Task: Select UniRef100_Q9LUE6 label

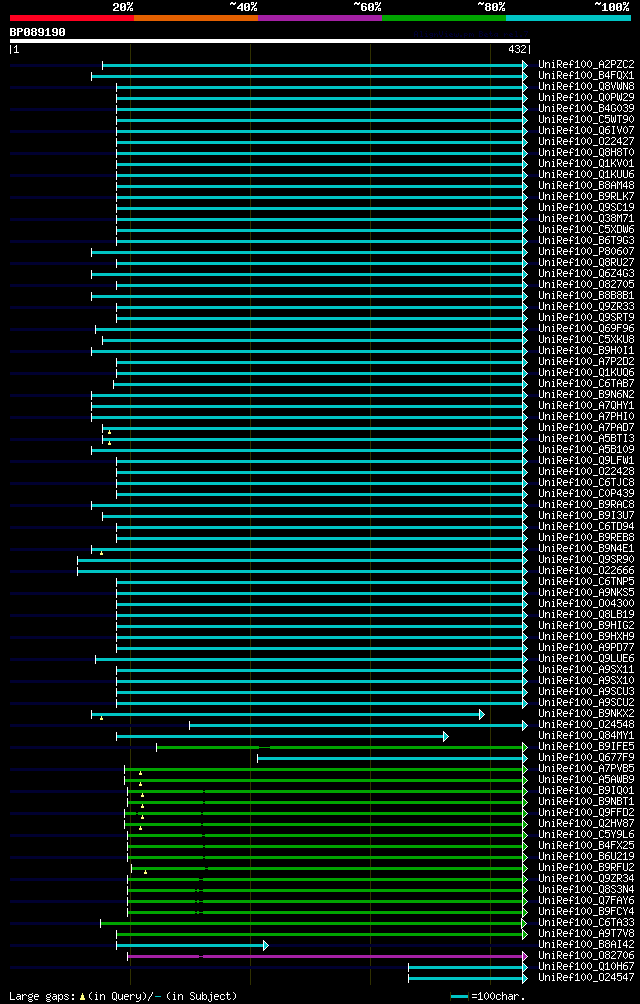Action: click(x=586, y=660)
